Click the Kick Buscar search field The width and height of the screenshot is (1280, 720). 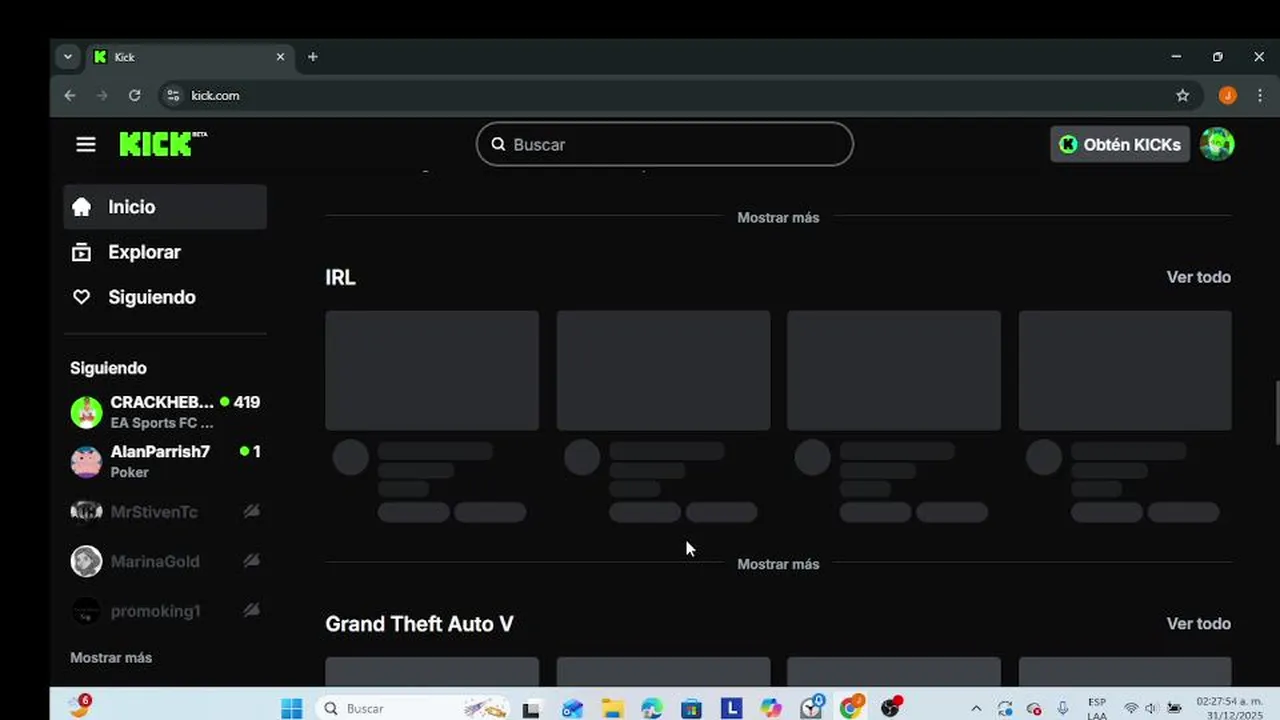(x=665, y=144)
